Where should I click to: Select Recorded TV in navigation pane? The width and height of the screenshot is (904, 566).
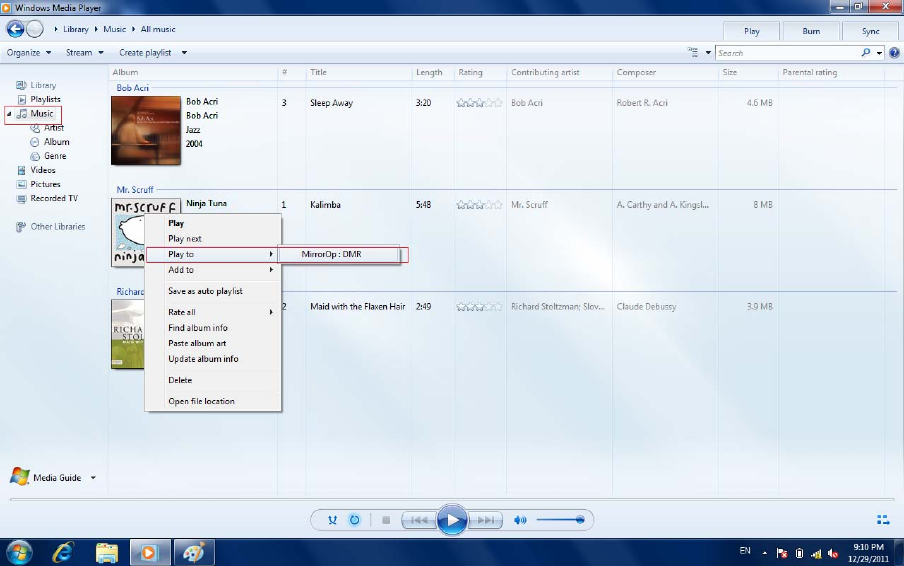tap(47, 198)
